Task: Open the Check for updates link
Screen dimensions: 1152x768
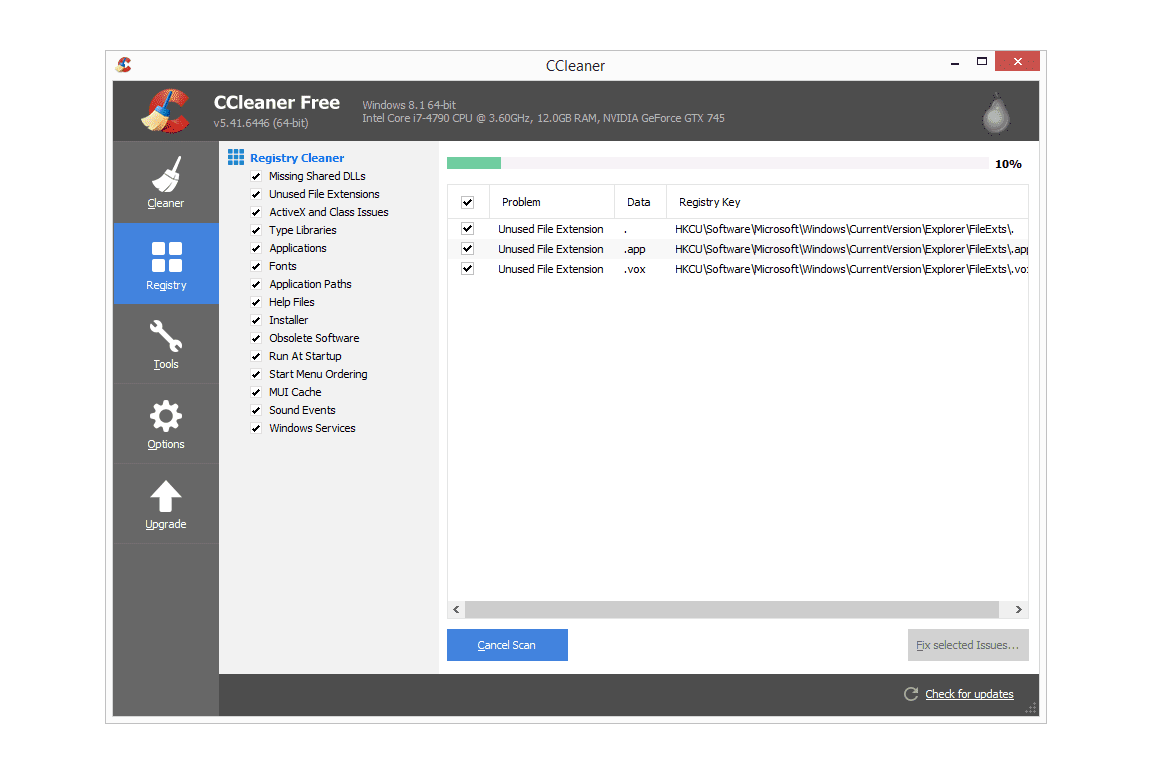Action: pyautogui.click(x=969, y=694)
